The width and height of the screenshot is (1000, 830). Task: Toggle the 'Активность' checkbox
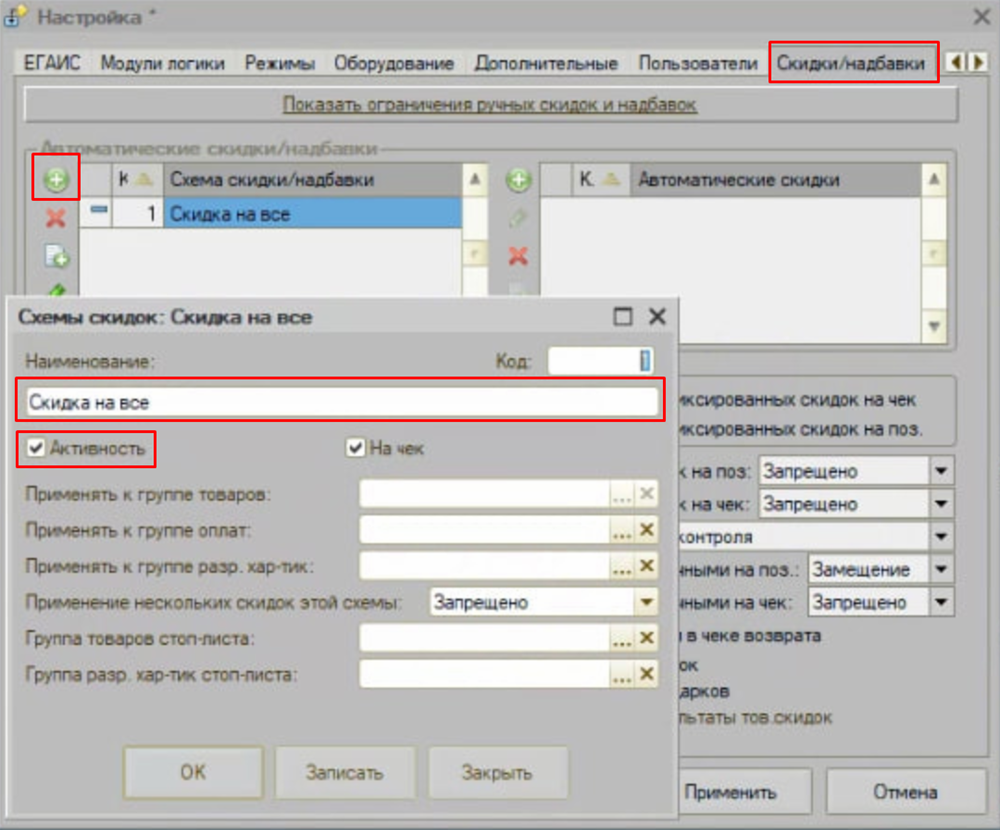coord(37,449)
